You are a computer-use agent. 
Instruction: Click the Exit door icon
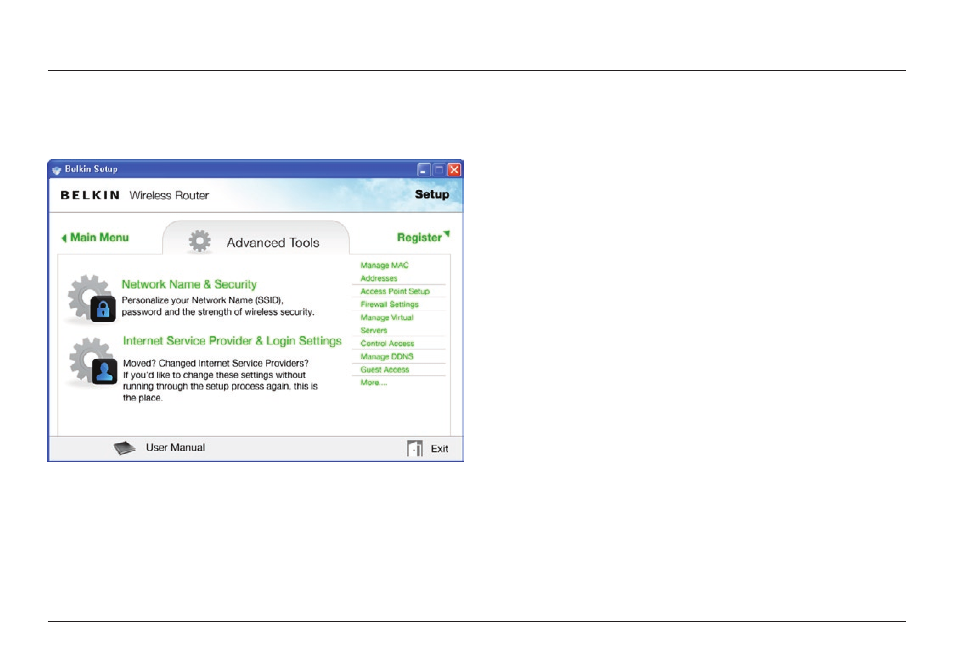[415, 449]
